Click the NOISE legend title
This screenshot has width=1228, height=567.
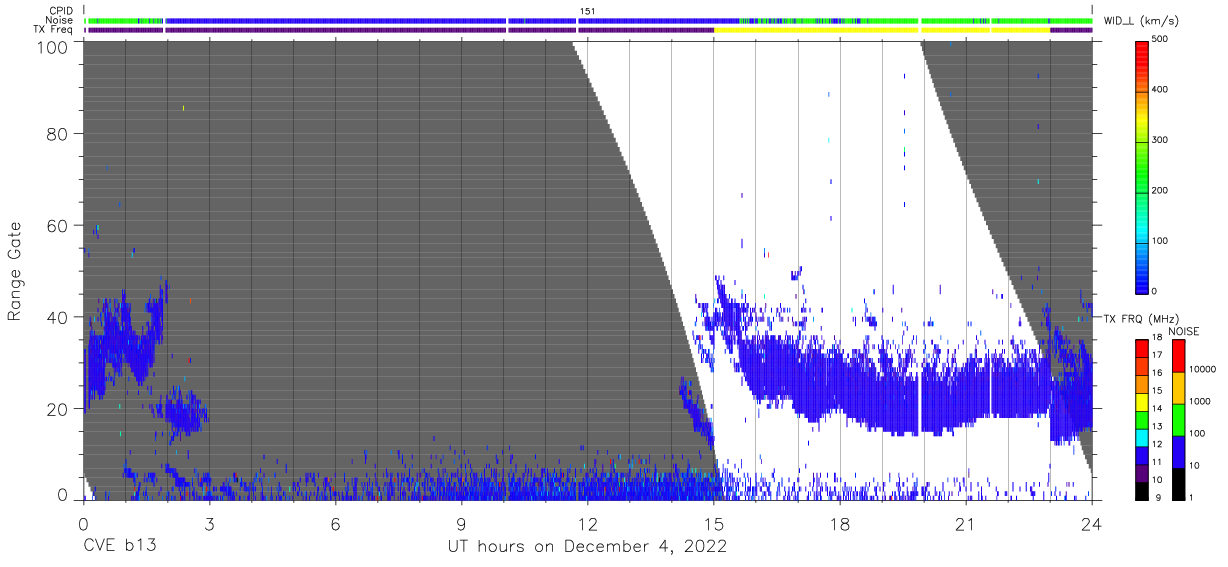pos(1183,330)
